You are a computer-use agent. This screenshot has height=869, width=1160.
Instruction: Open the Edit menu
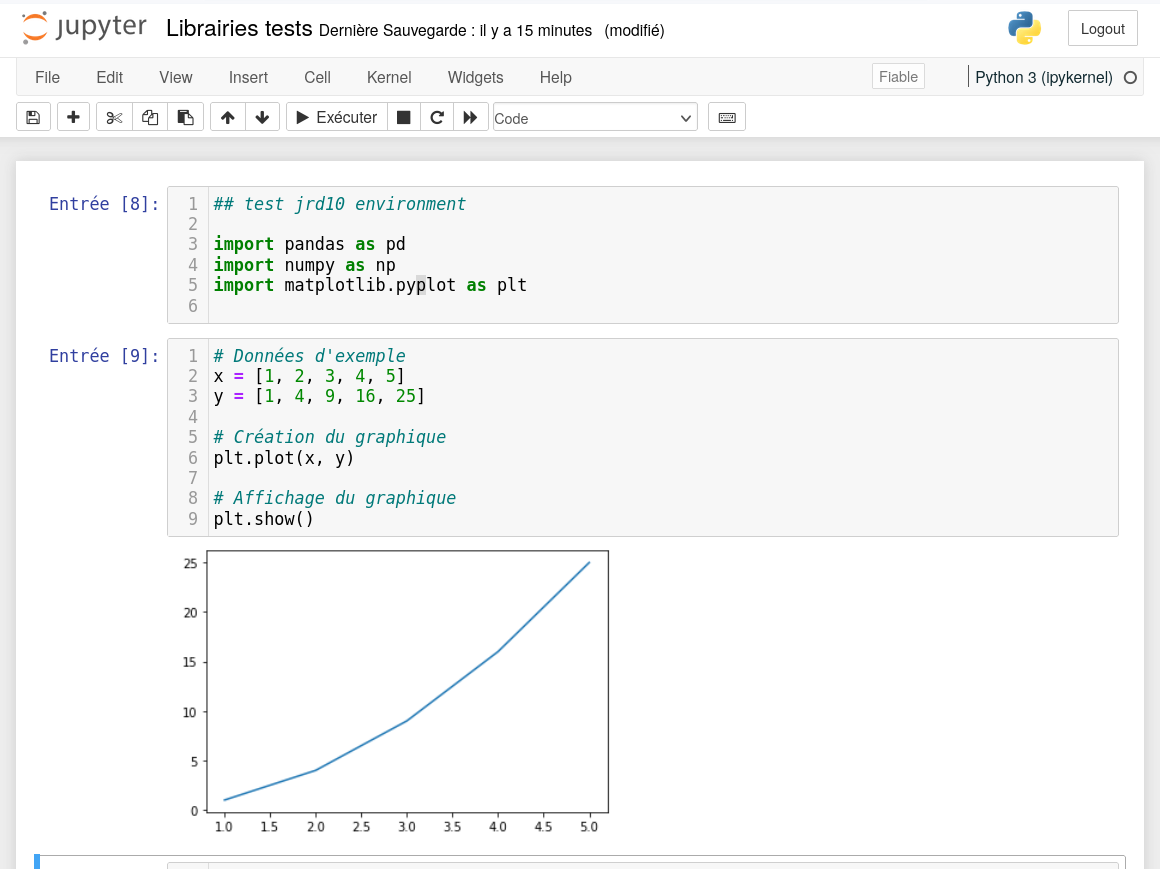(109, 78)
